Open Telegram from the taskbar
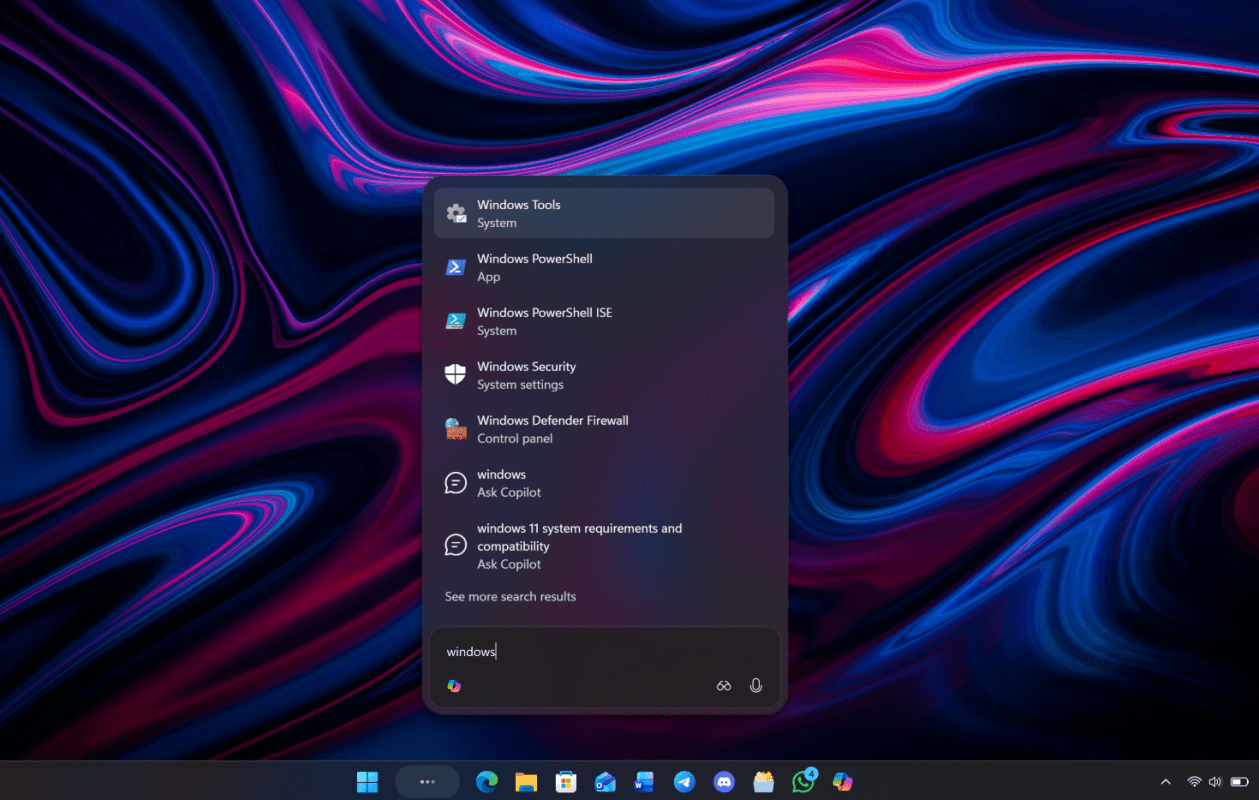 pos(684,781)
